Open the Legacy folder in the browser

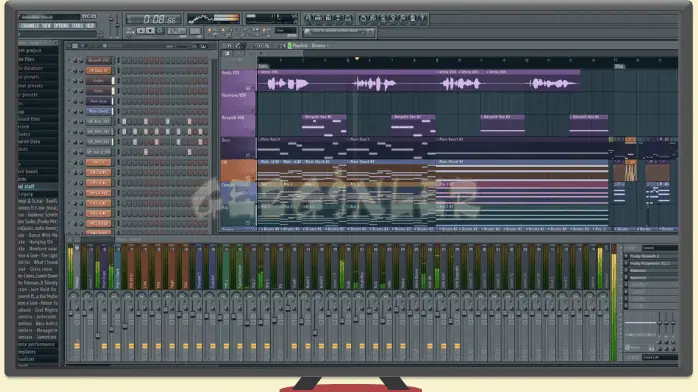tap(37, 194)
